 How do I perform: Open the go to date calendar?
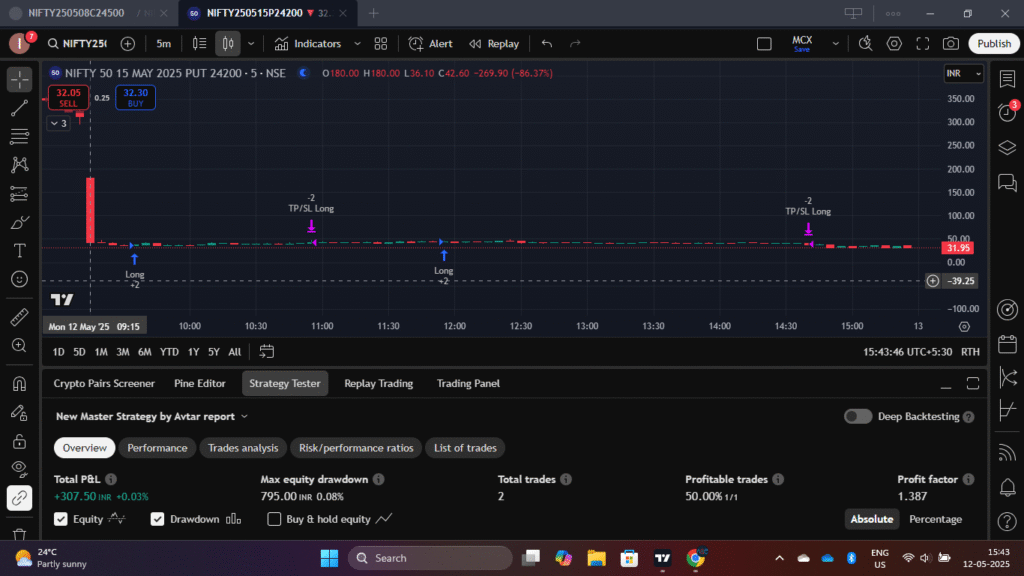266,352
